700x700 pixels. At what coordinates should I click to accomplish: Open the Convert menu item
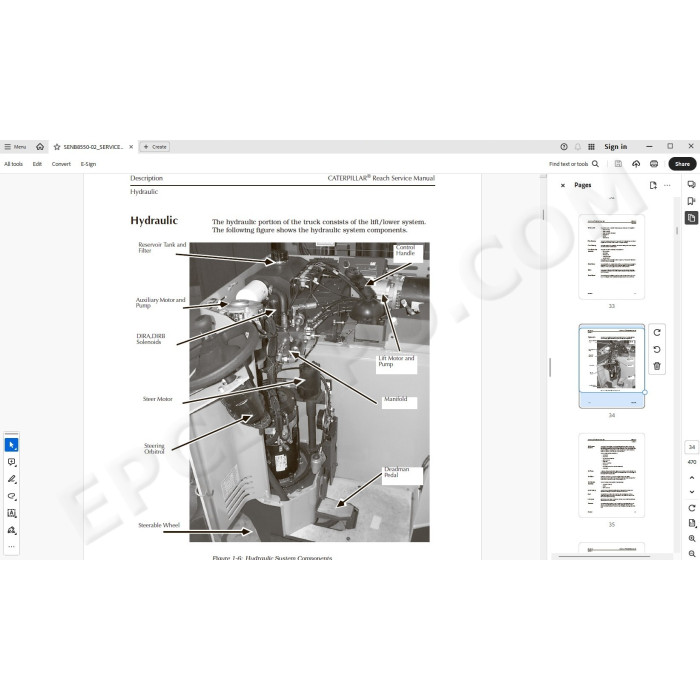pyautogui.click(x=61, y=164)
